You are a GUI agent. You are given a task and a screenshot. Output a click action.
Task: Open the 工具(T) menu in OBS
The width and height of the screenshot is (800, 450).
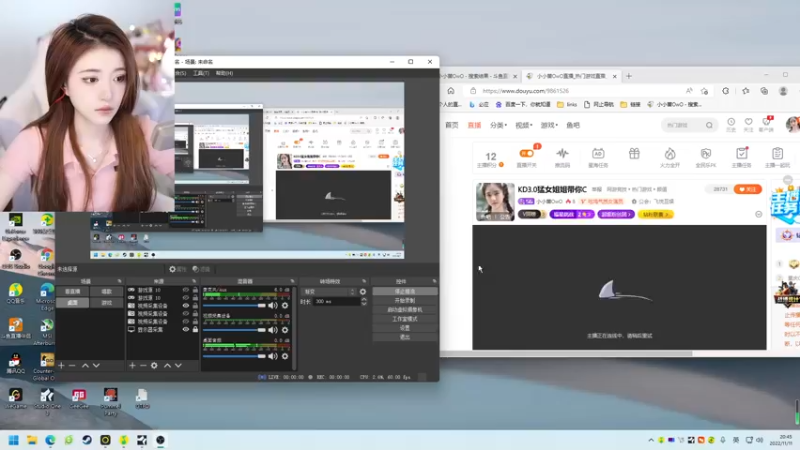201,73
